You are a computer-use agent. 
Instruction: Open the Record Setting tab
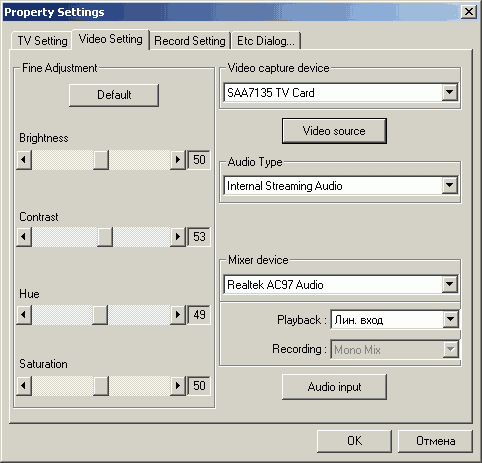click(190, 41)
